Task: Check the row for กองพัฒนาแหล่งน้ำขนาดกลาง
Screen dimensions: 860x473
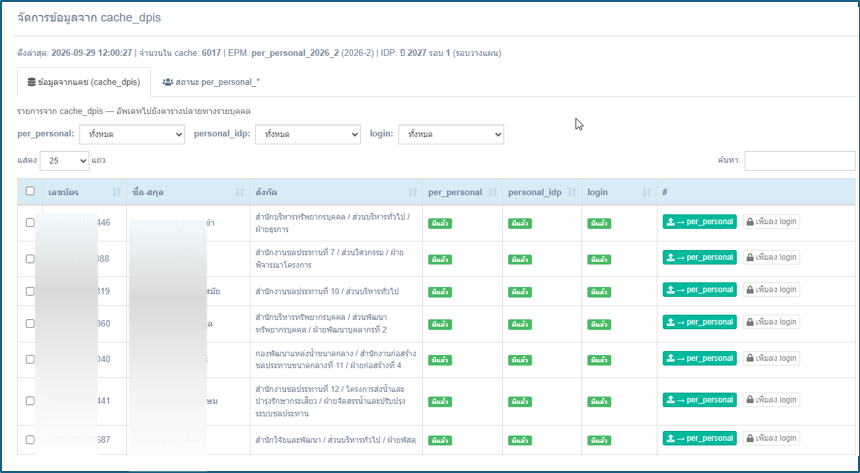Action: point(30,359)
